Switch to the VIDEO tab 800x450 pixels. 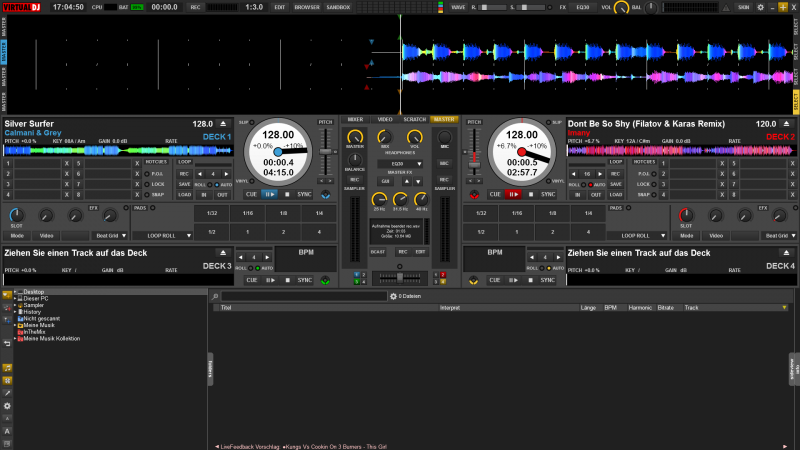coord(385,119)
